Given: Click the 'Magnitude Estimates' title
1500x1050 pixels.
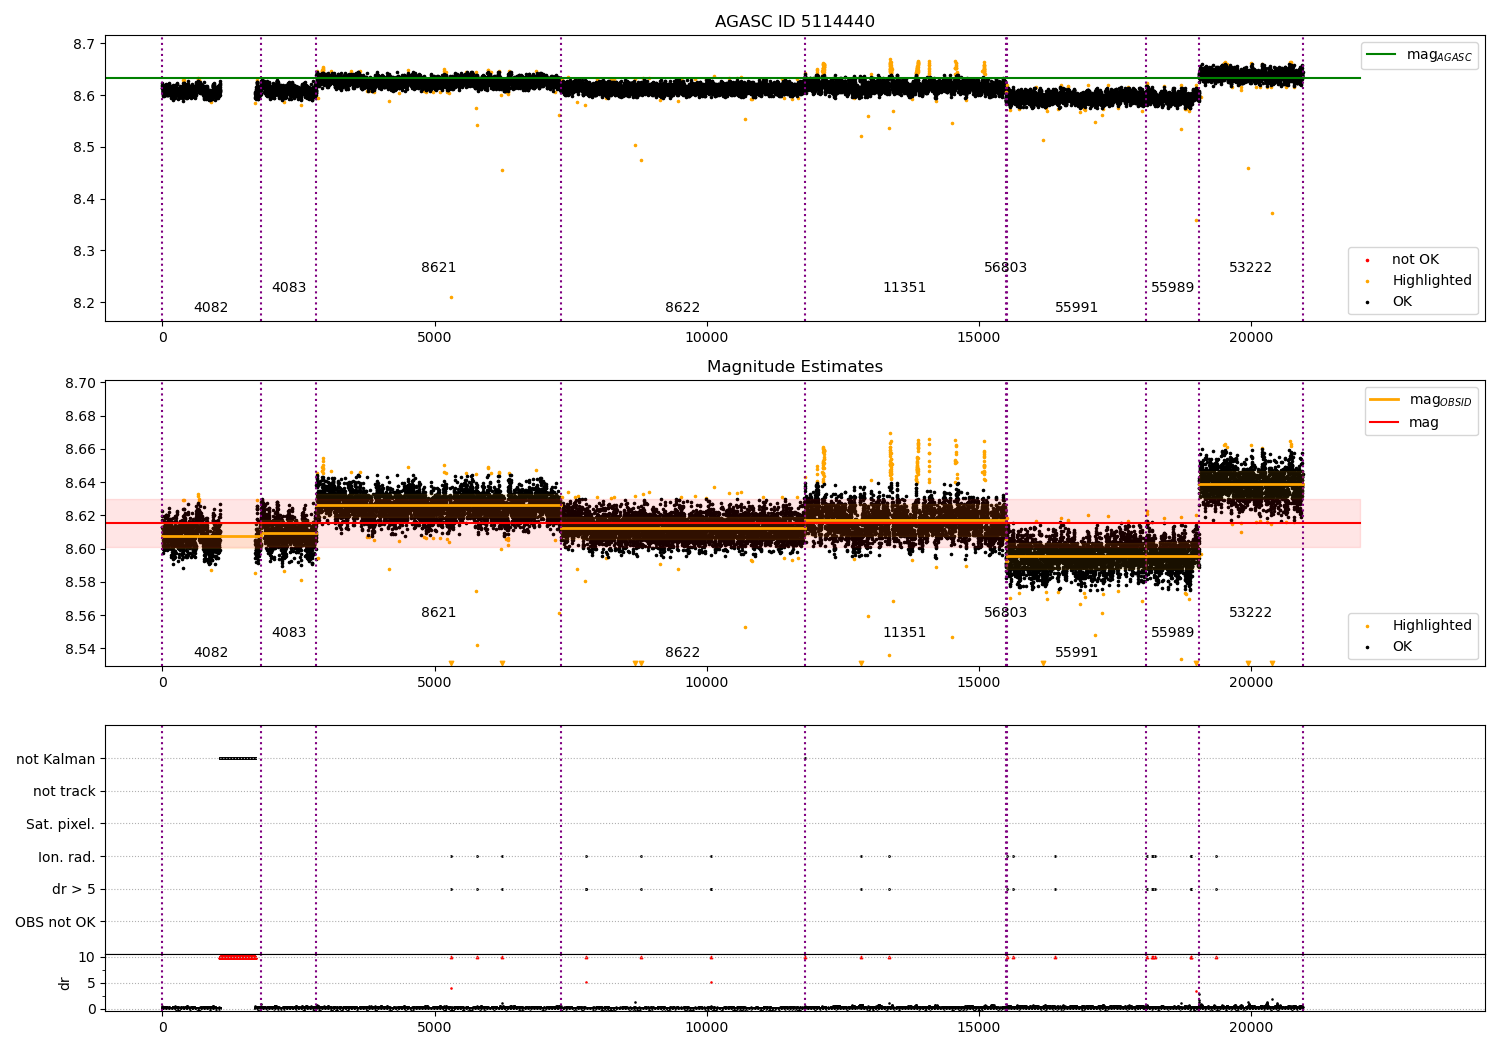Looking at the screenshot, I should (795, 367).
